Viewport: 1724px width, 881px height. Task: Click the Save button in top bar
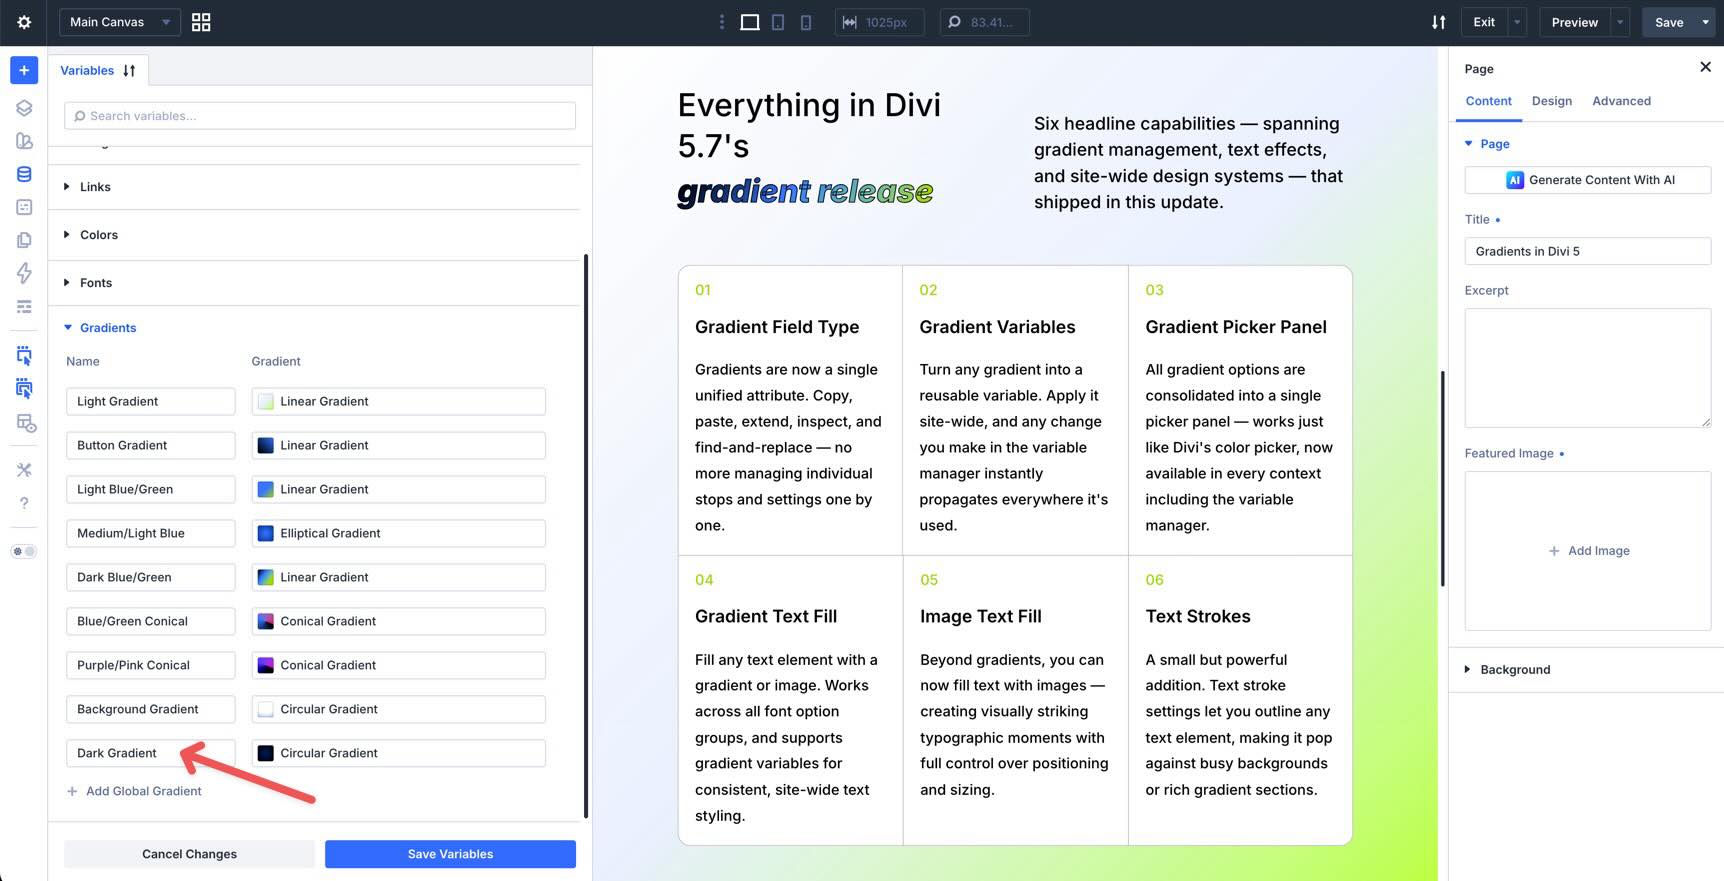[1669, 22]
